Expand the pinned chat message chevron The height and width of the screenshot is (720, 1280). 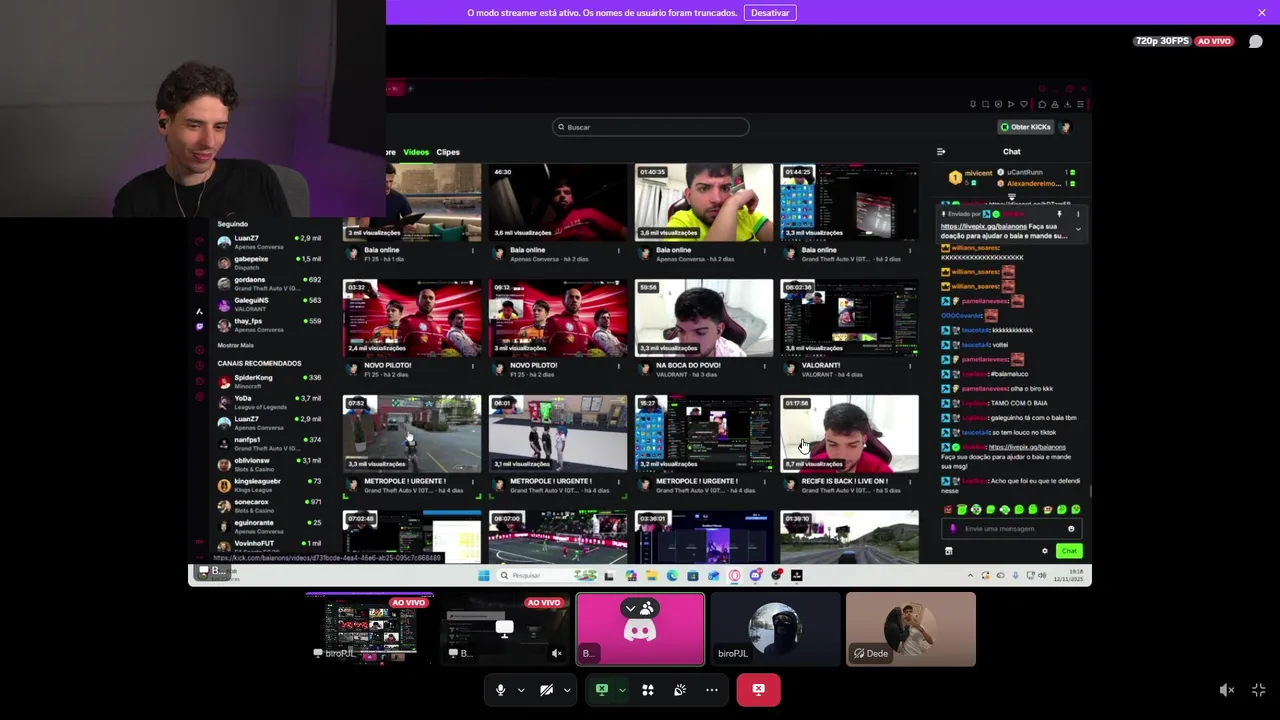pyautogui.click(x=1078, y=229)
